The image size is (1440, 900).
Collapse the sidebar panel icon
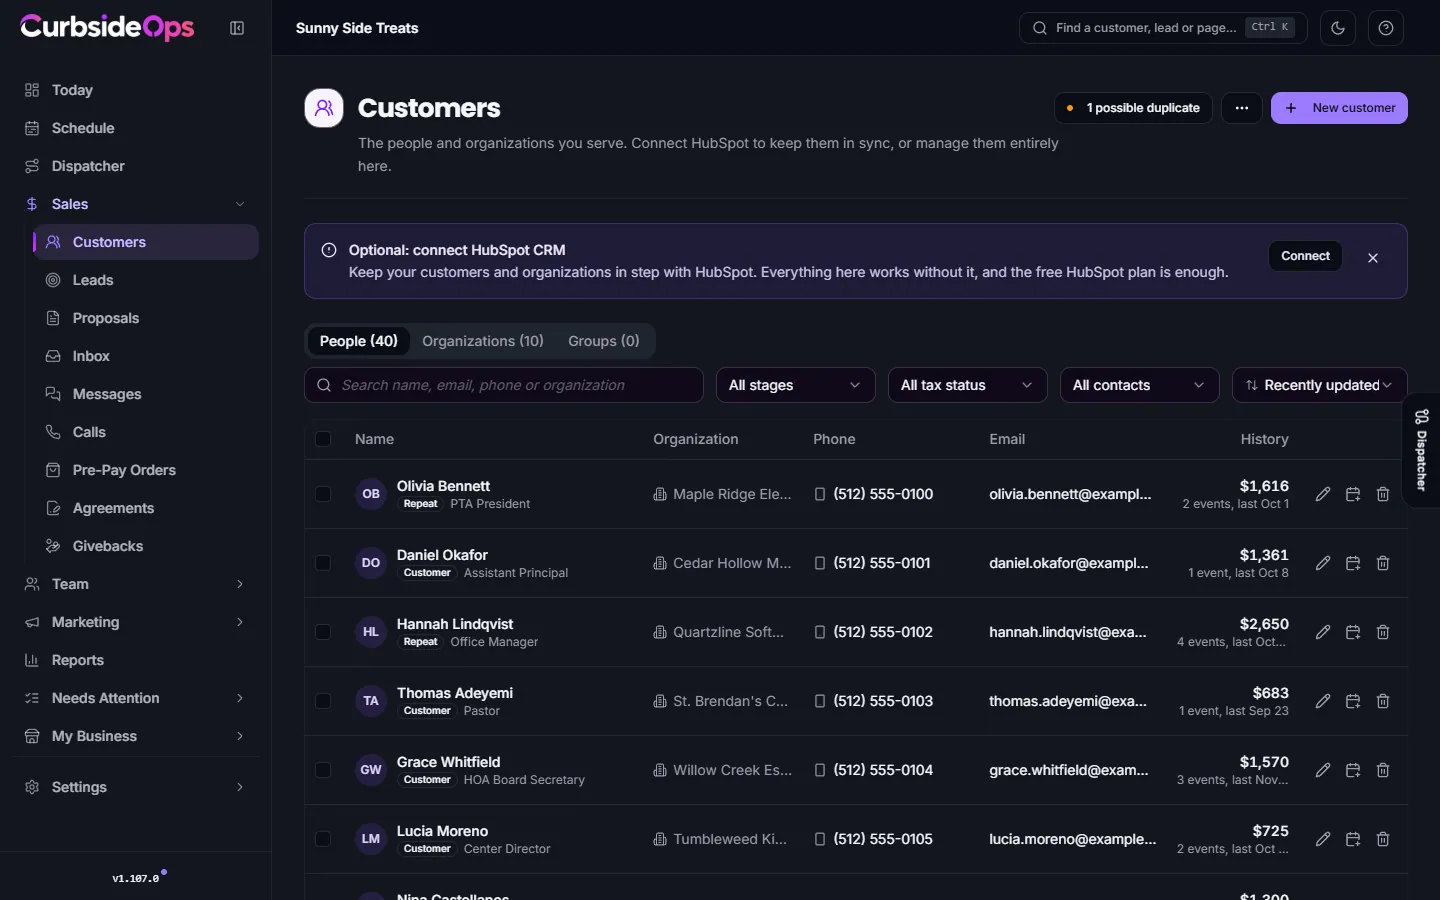237,28
